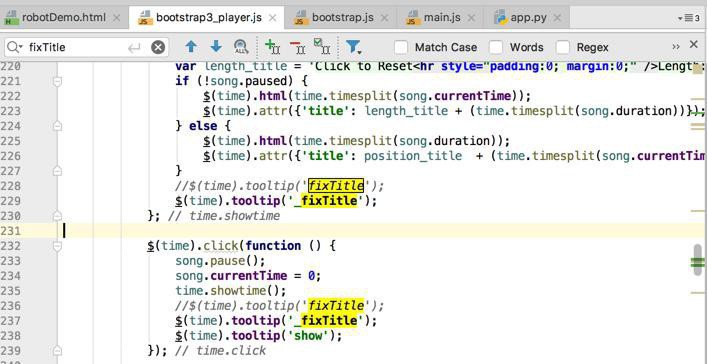This screenshot has width=707, height=364.
Task: Close the bootstrap3_player.js tab
Action: coord(272,18)
